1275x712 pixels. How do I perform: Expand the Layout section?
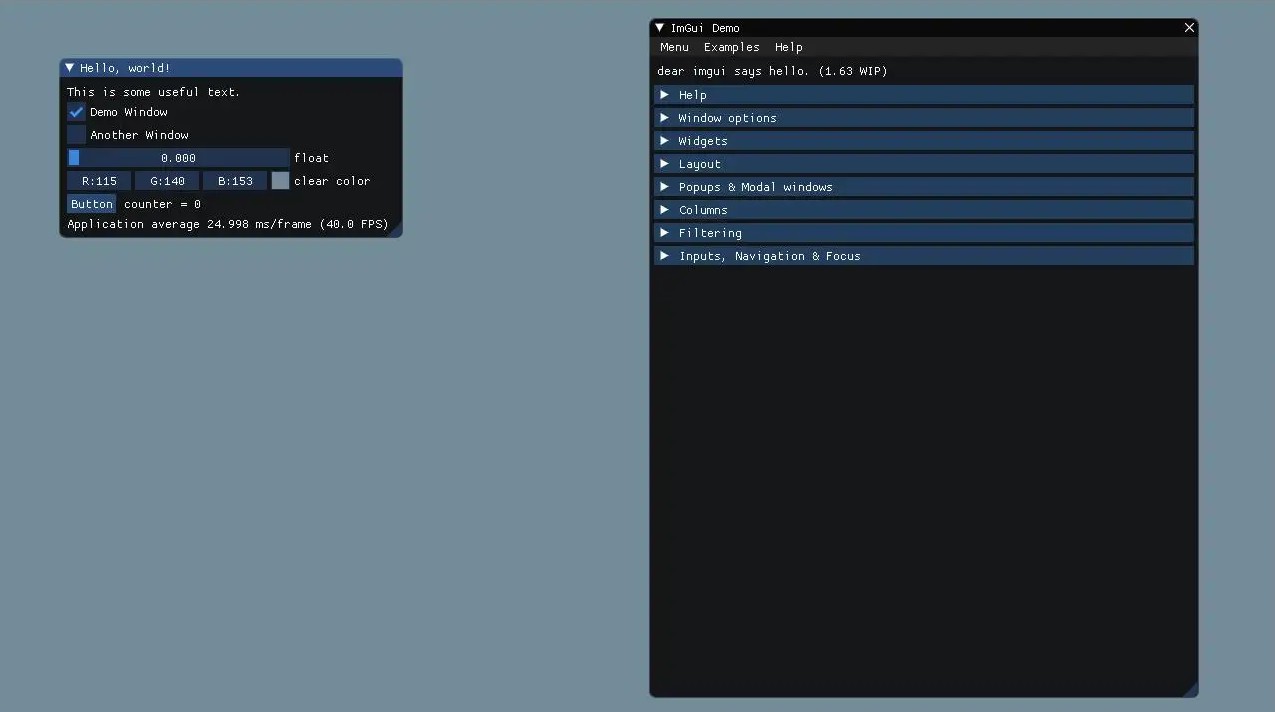tap(924, 164)
